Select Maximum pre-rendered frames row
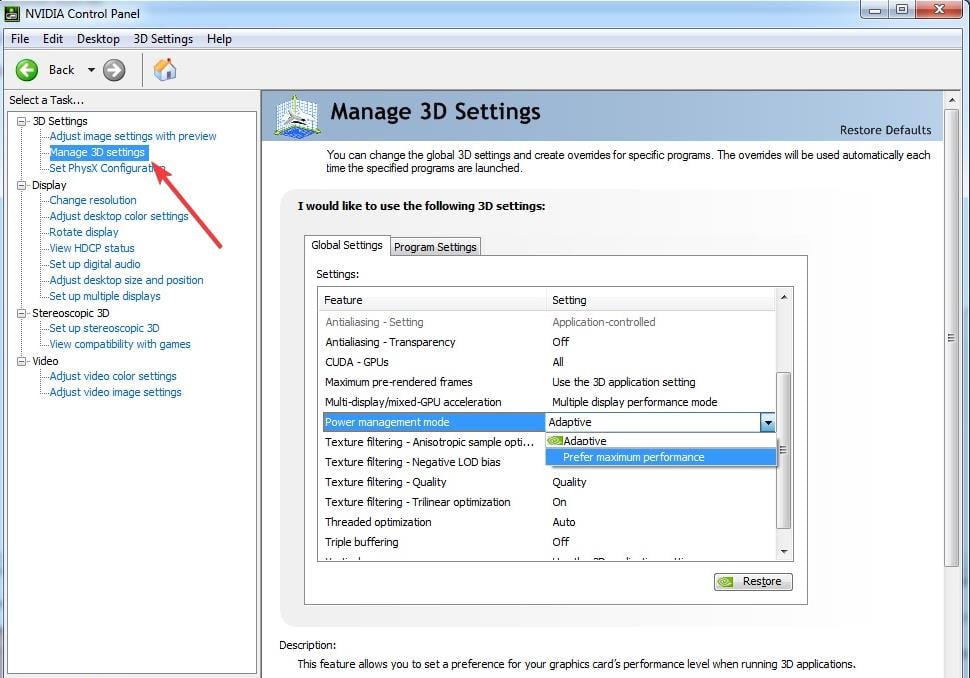Viewport: 970px width, 678px height. point(549,382)
